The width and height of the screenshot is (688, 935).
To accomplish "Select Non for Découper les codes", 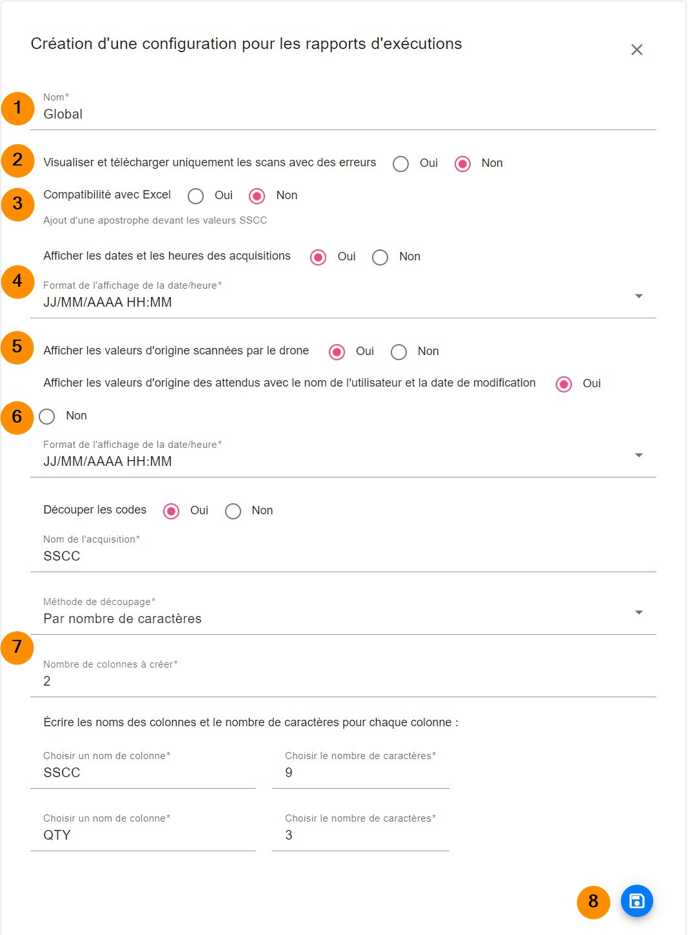I will click(x=233, y=511).
